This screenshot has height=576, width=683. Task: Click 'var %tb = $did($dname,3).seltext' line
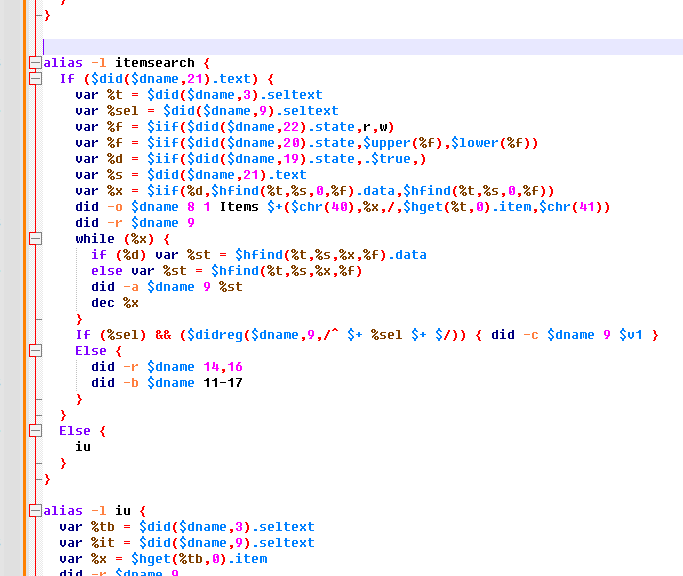coord(187,527)
